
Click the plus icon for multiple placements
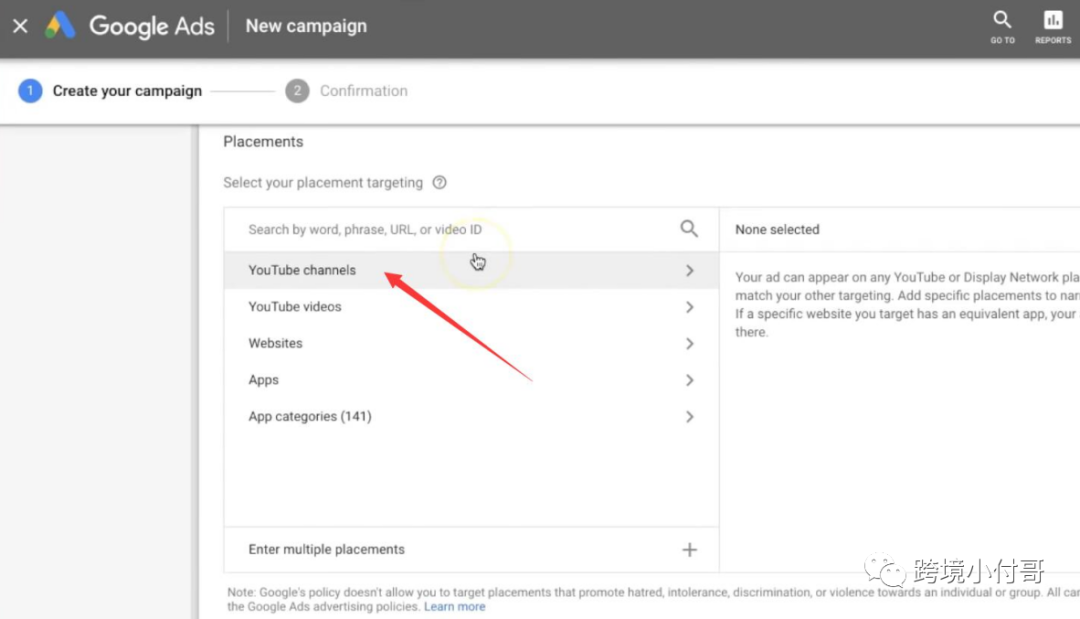pos(689,549)
